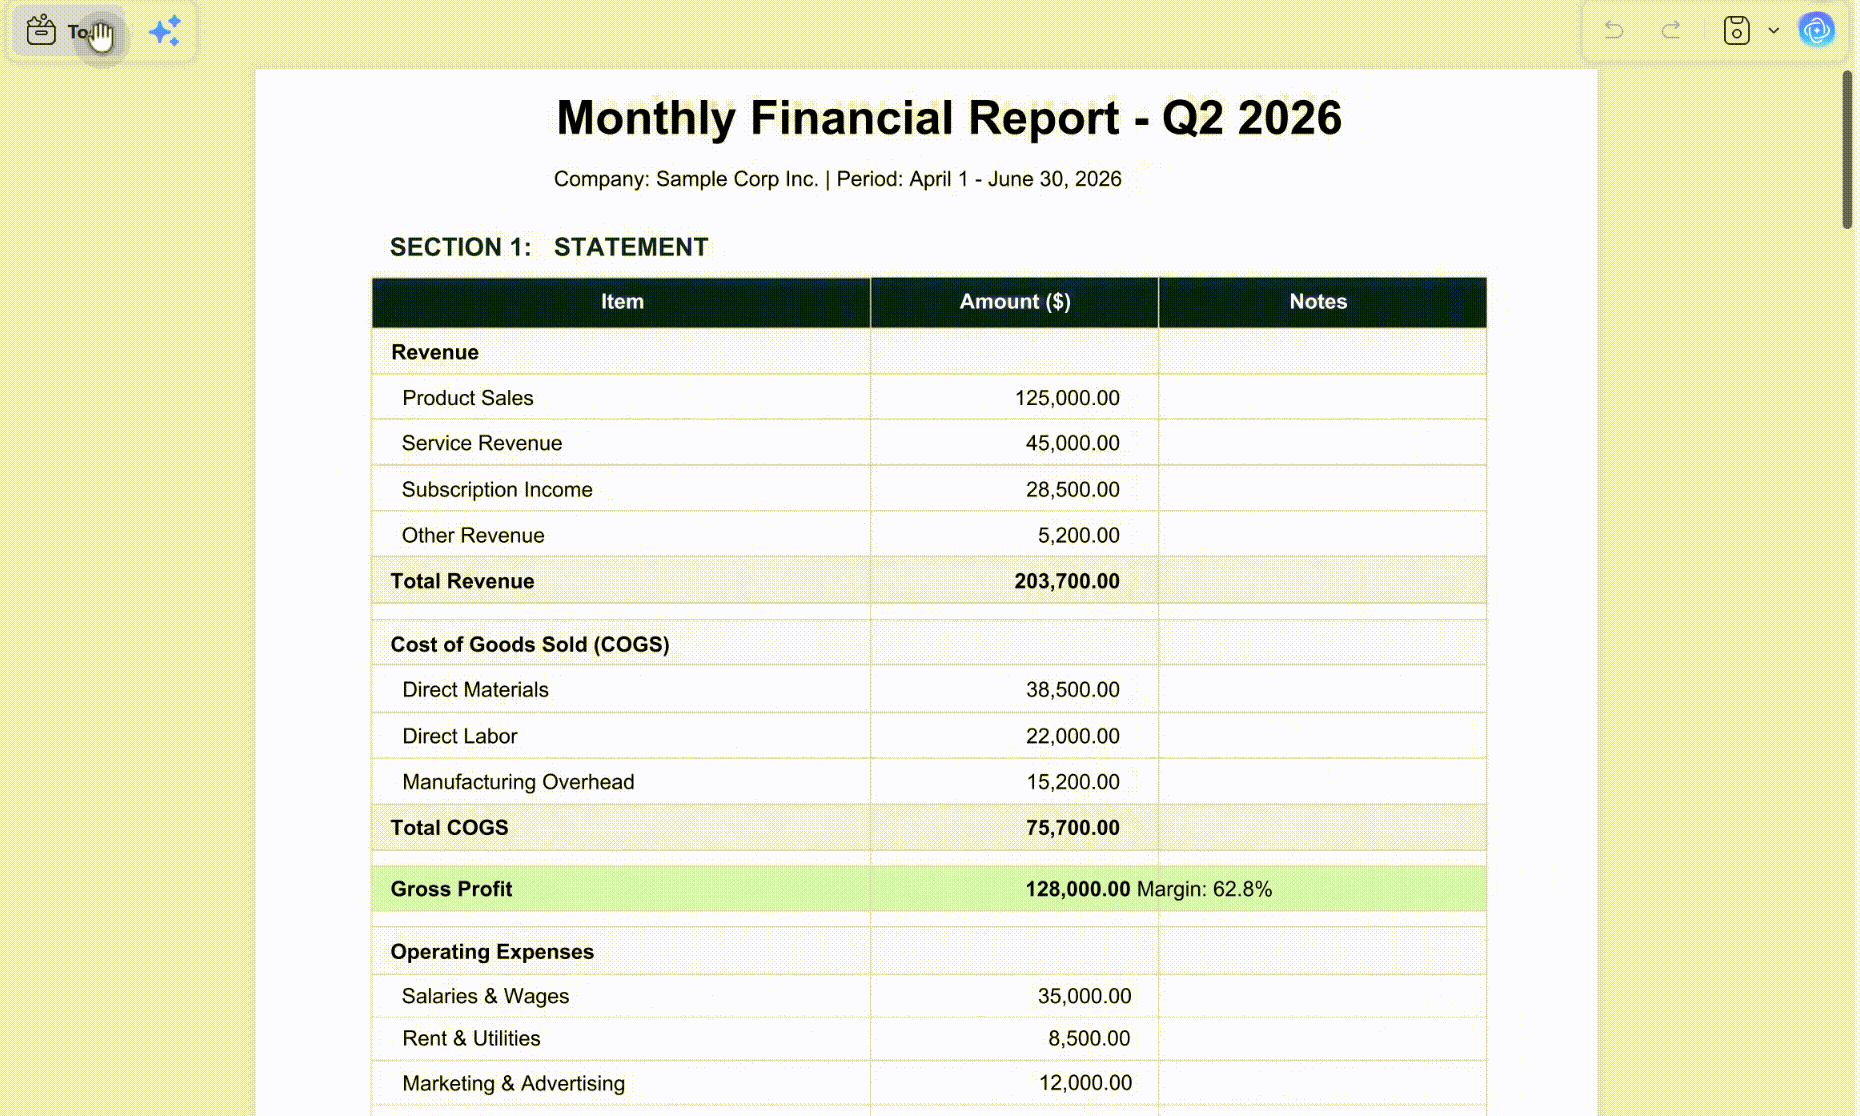The height and width of the screenshot is (1116, 1860).
Task: Click the 'Total Revenue' row label
Action: click(x=462, y=581)
